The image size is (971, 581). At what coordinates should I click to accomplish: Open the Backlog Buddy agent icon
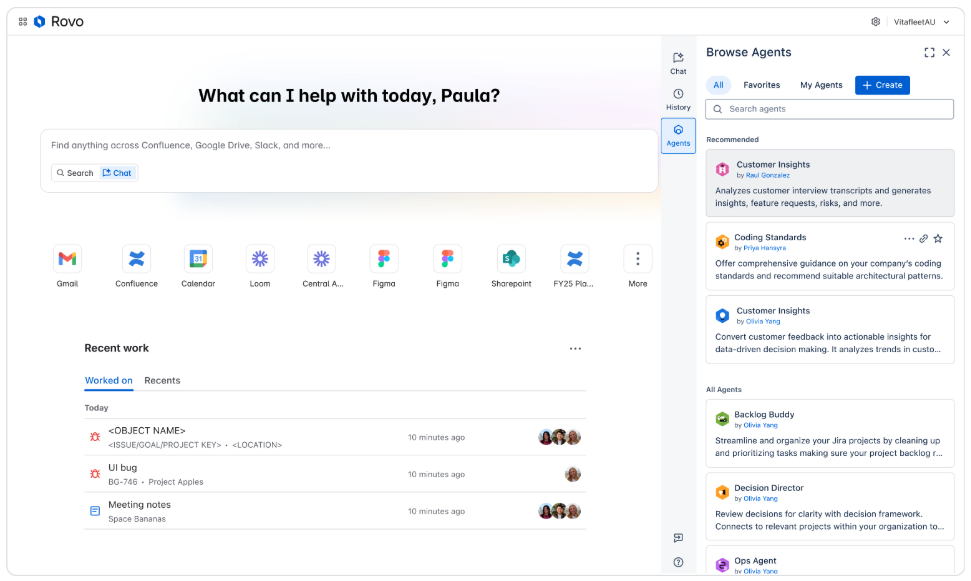click(x=722, y=419)
